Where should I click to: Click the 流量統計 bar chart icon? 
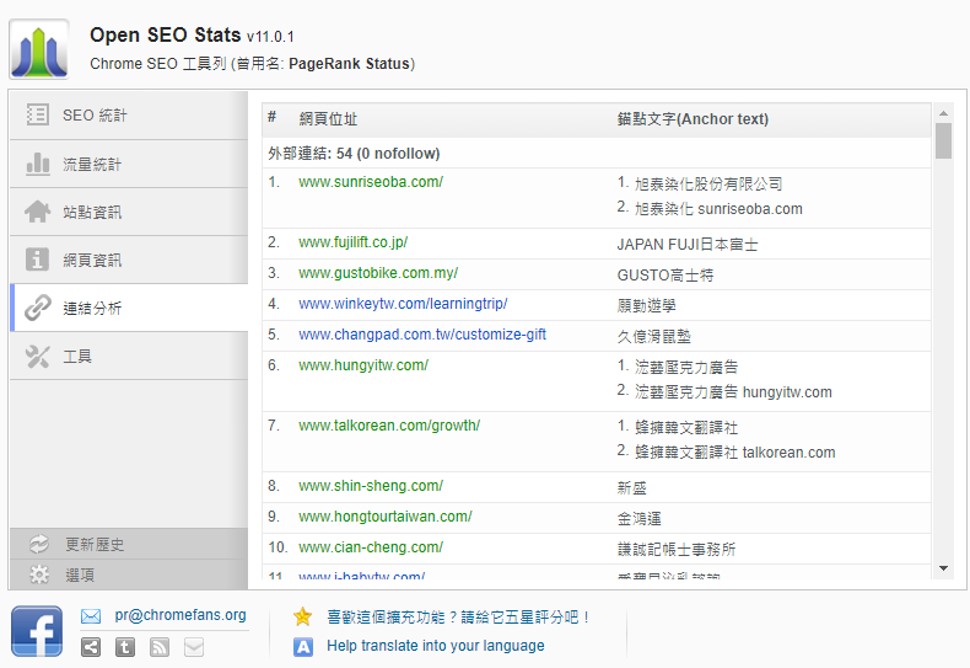[37, 164]
